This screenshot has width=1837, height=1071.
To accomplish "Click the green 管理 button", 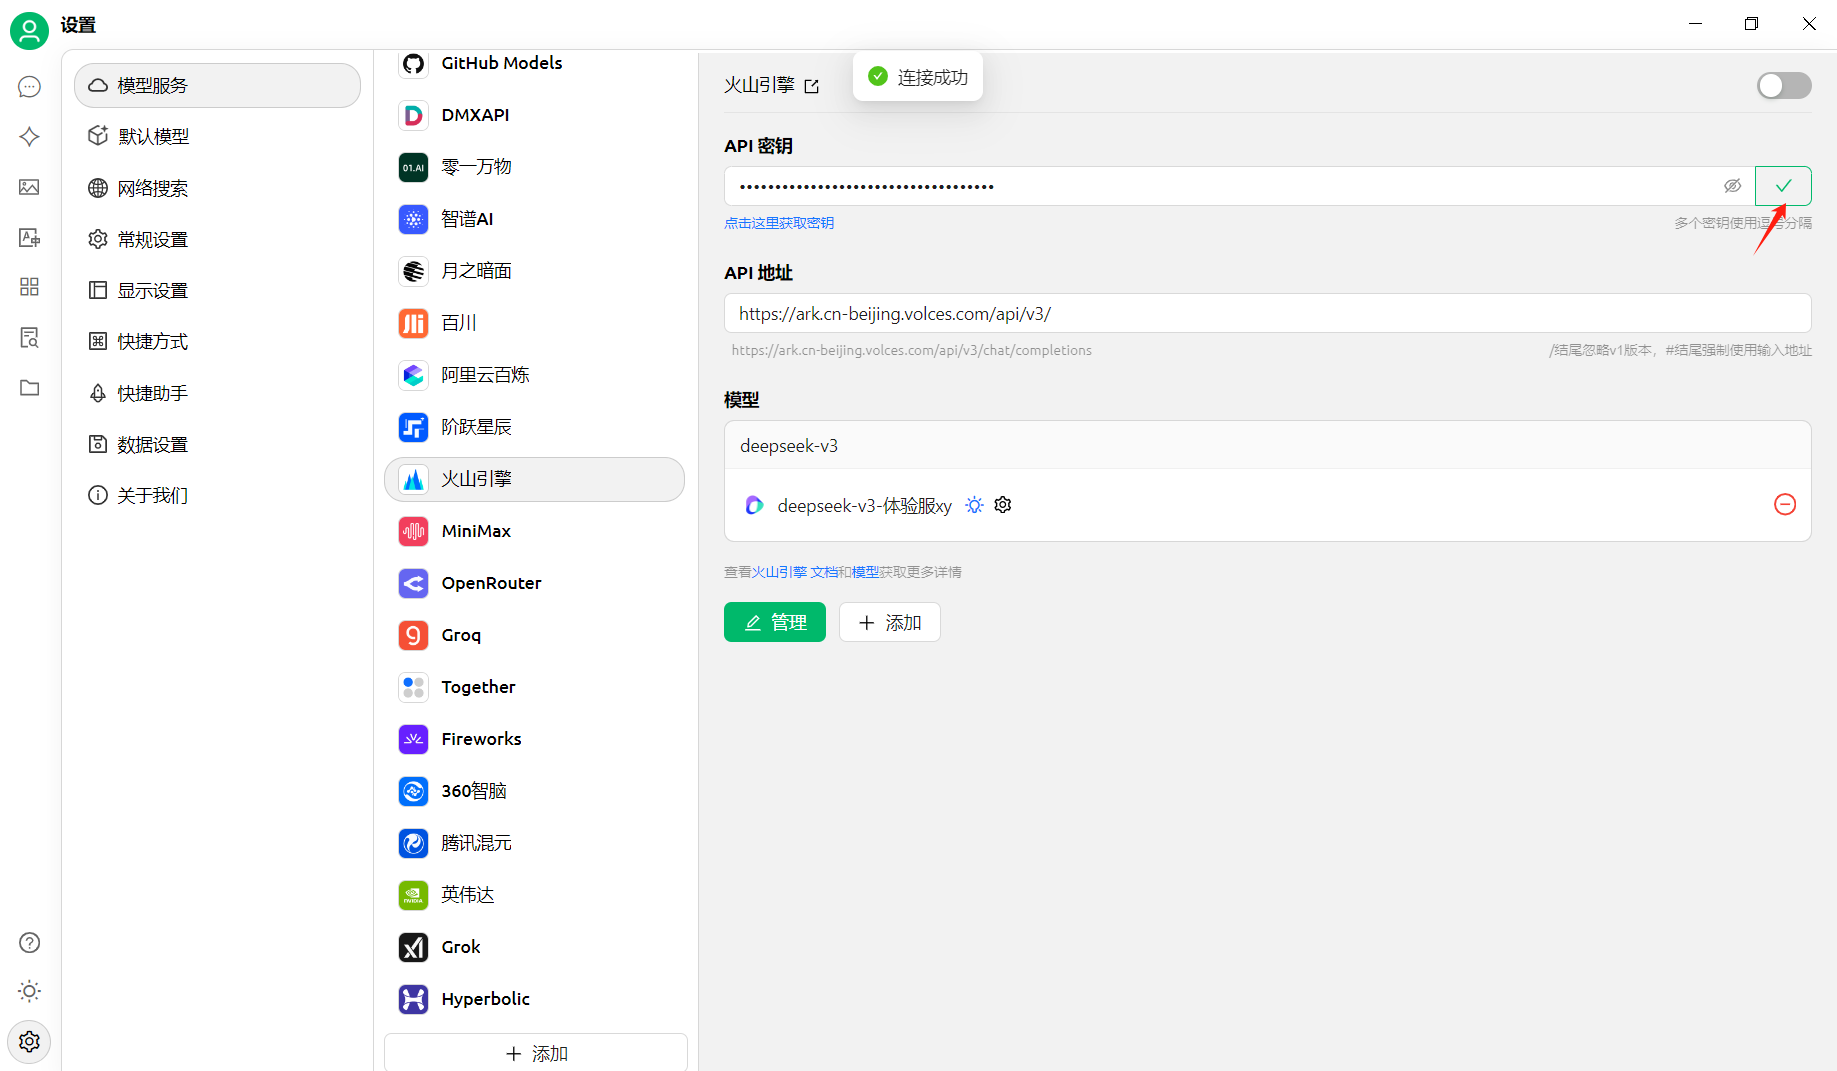I will click(x=775, y=622).
